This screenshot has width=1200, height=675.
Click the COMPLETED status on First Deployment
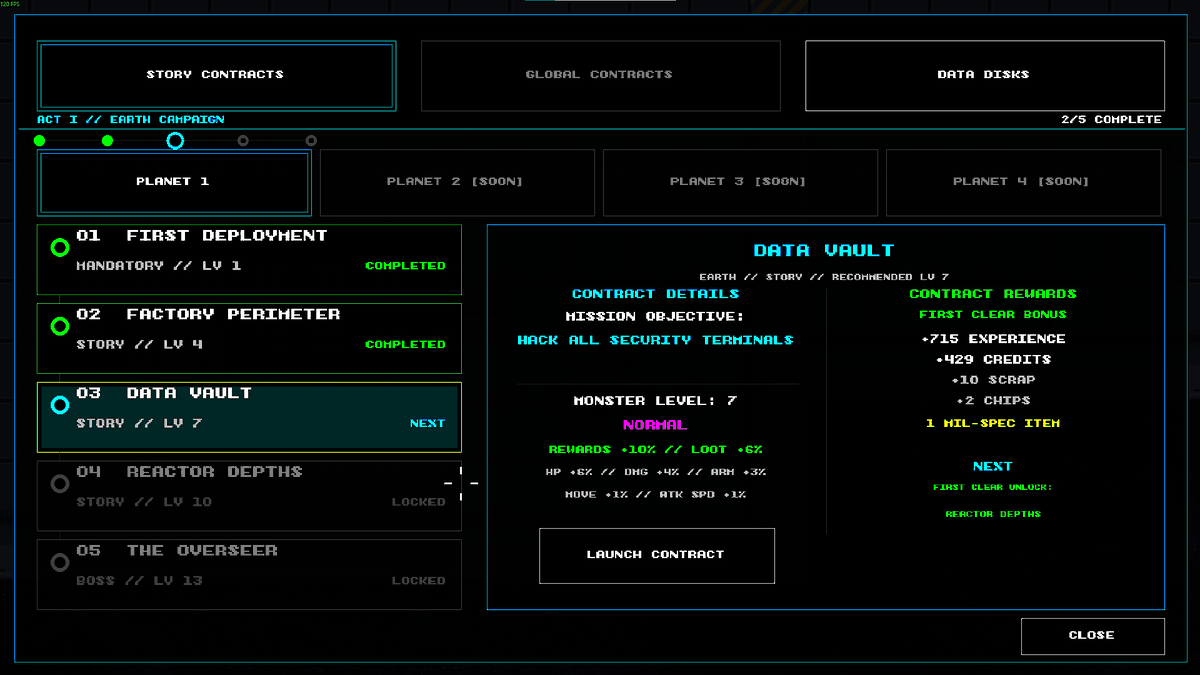[405, 266]
